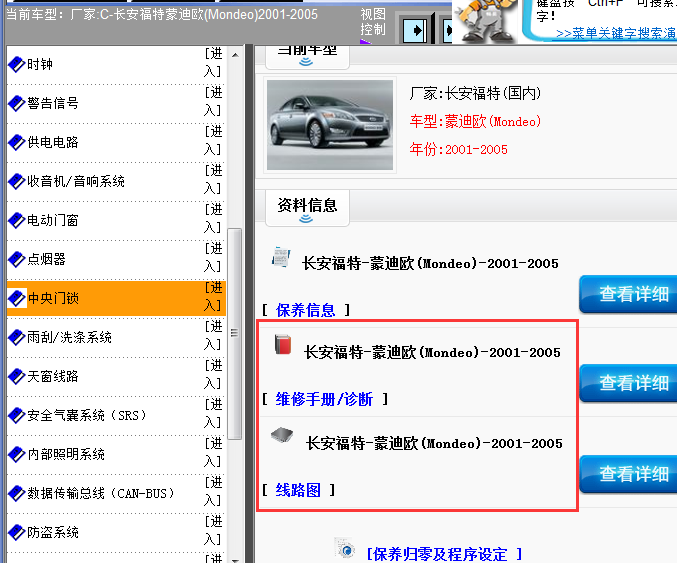This screenshot has height=563, width=677.
Task: Open the 线路图 link
Action: [x=298, y=490]
